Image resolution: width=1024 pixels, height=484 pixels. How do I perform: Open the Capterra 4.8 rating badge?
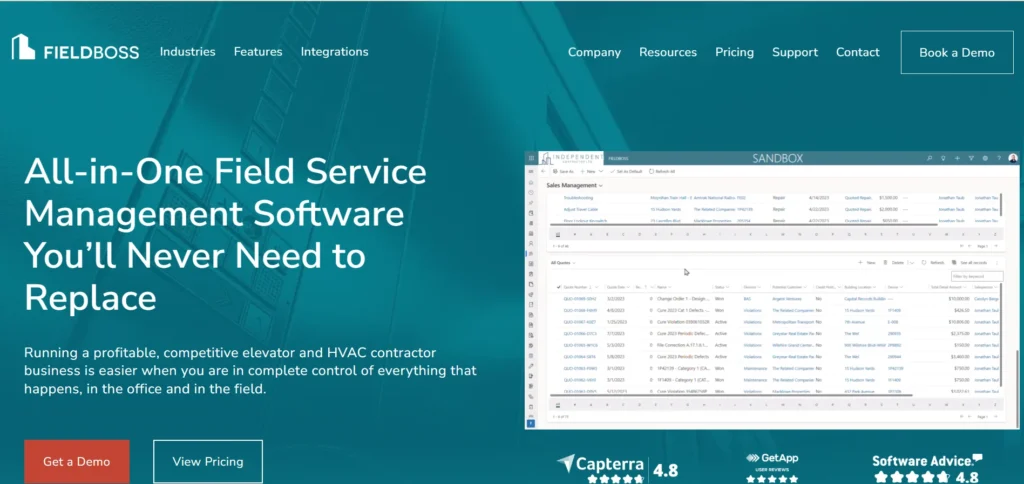coord(618,468)
